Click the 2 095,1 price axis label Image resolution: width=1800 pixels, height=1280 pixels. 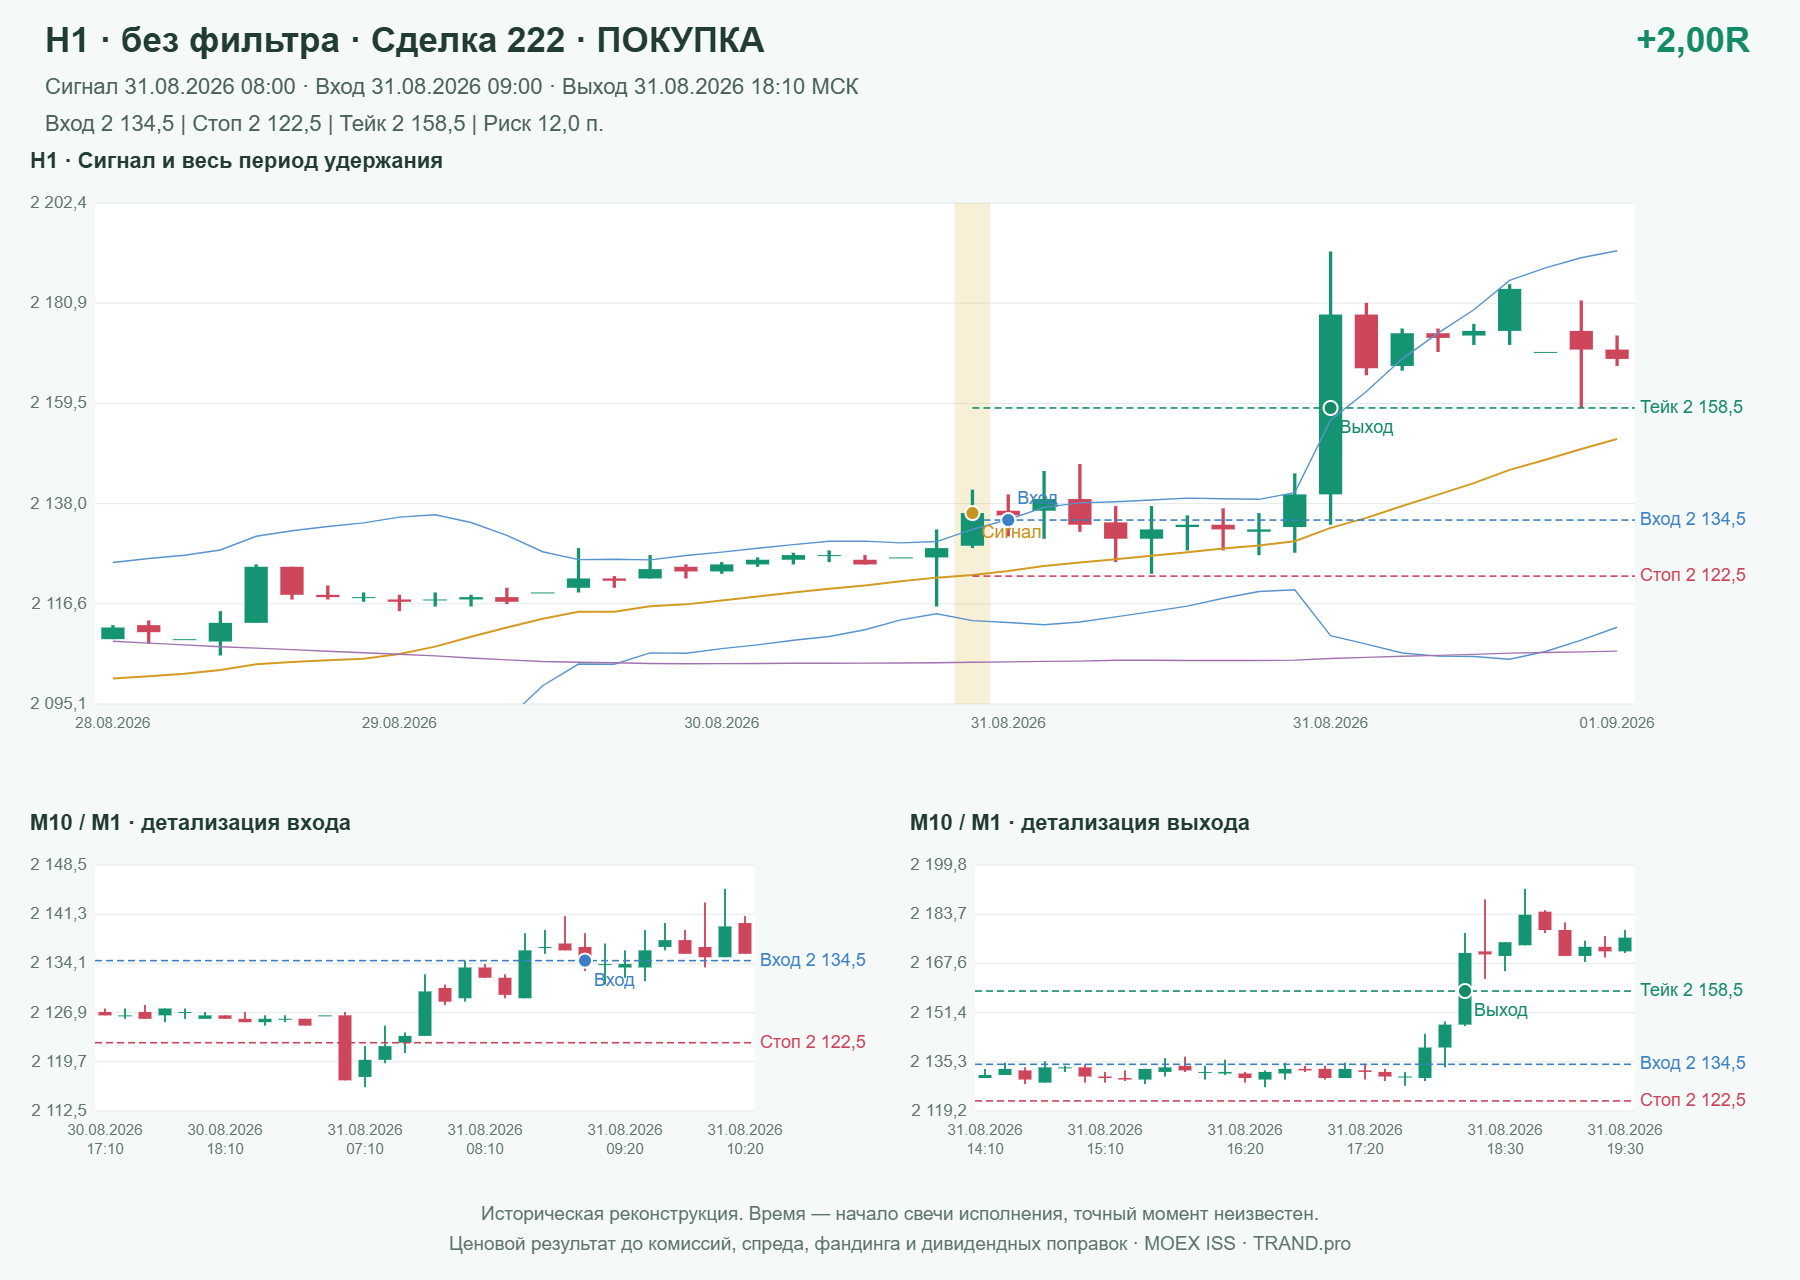point(58,704)
